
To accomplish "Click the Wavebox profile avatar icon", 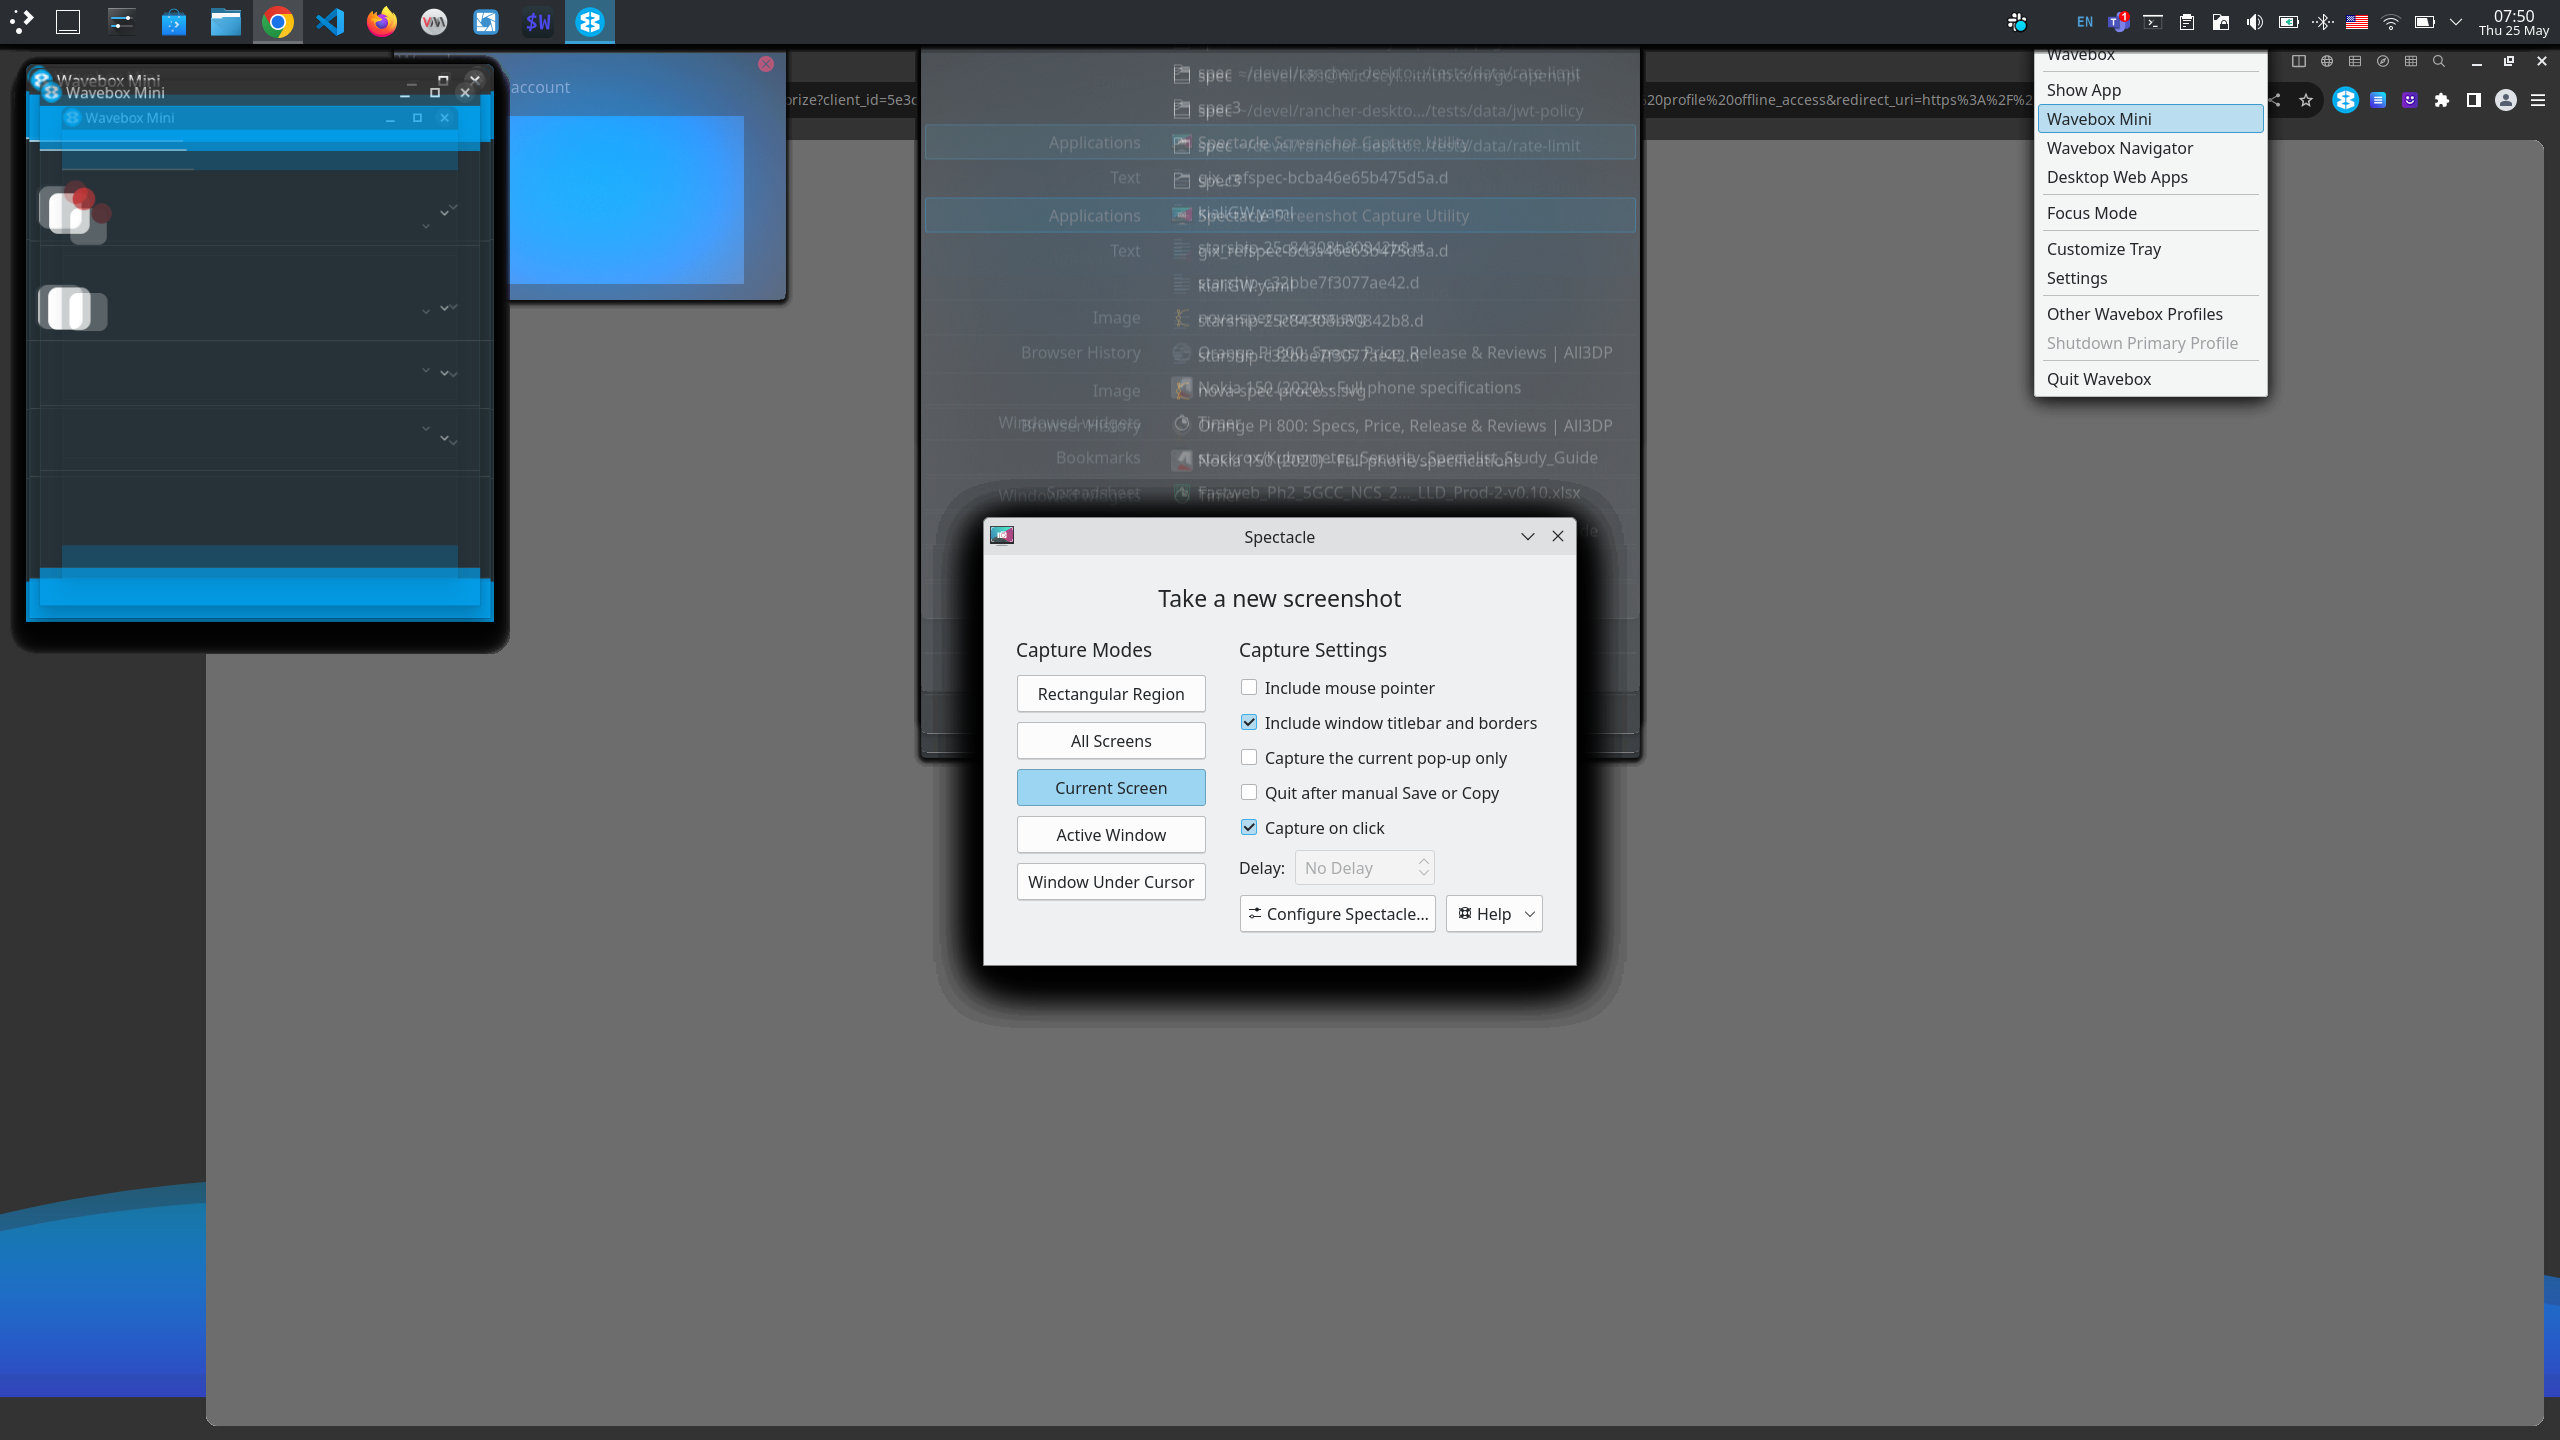I will tap(2506, 100).
